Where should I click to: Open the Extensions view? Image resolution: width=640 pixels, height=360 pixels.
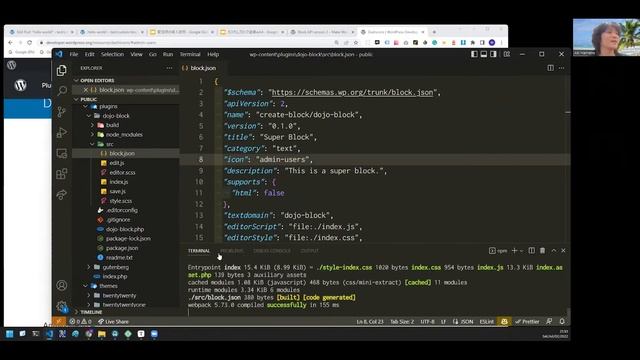click(x=62, y=174)
